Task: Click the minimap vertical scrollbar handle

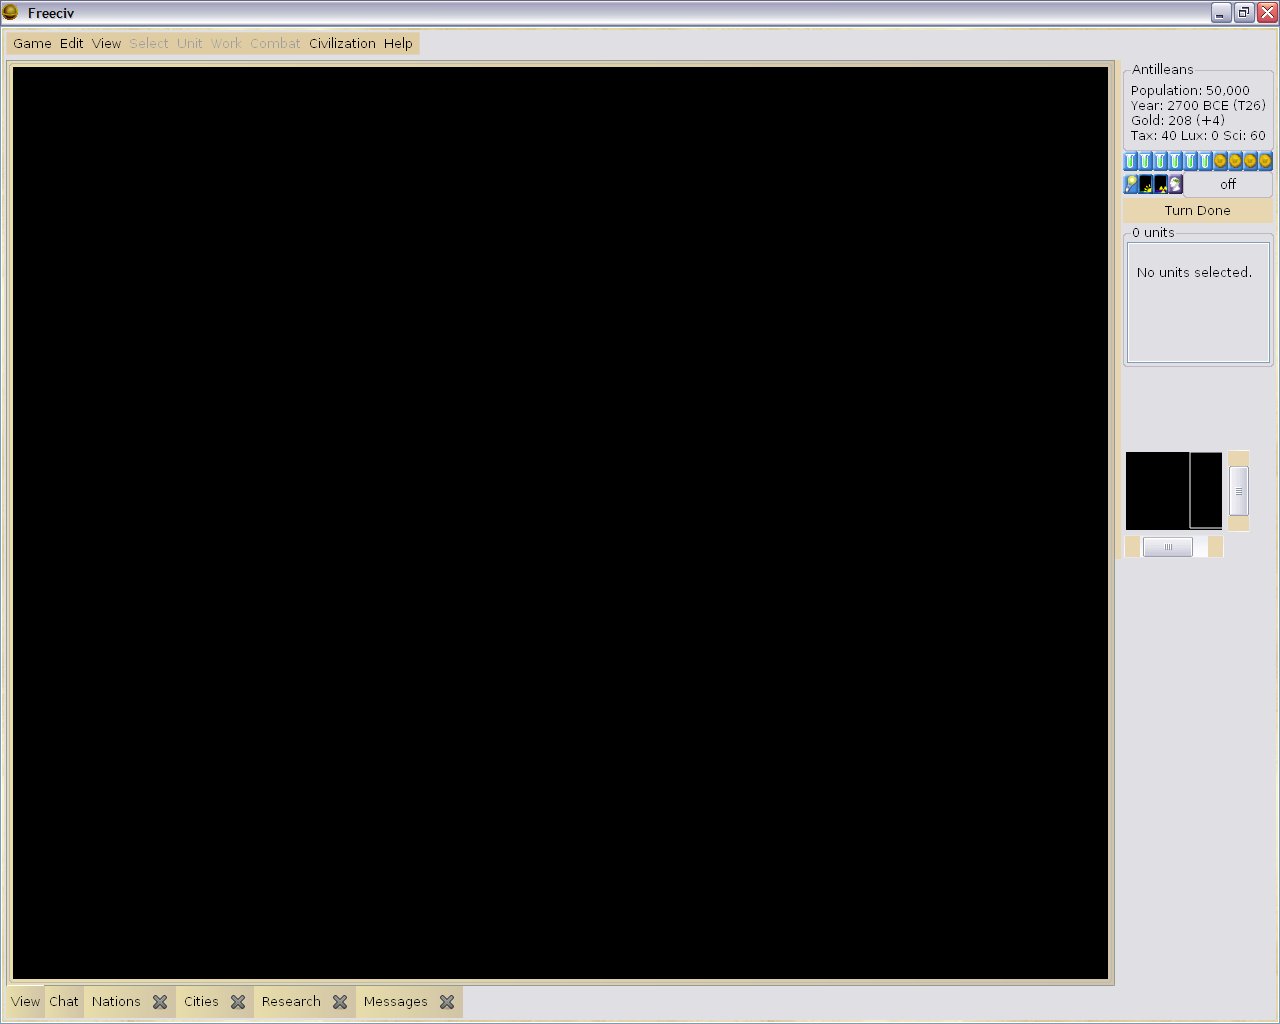Action: coord(1238,491)
